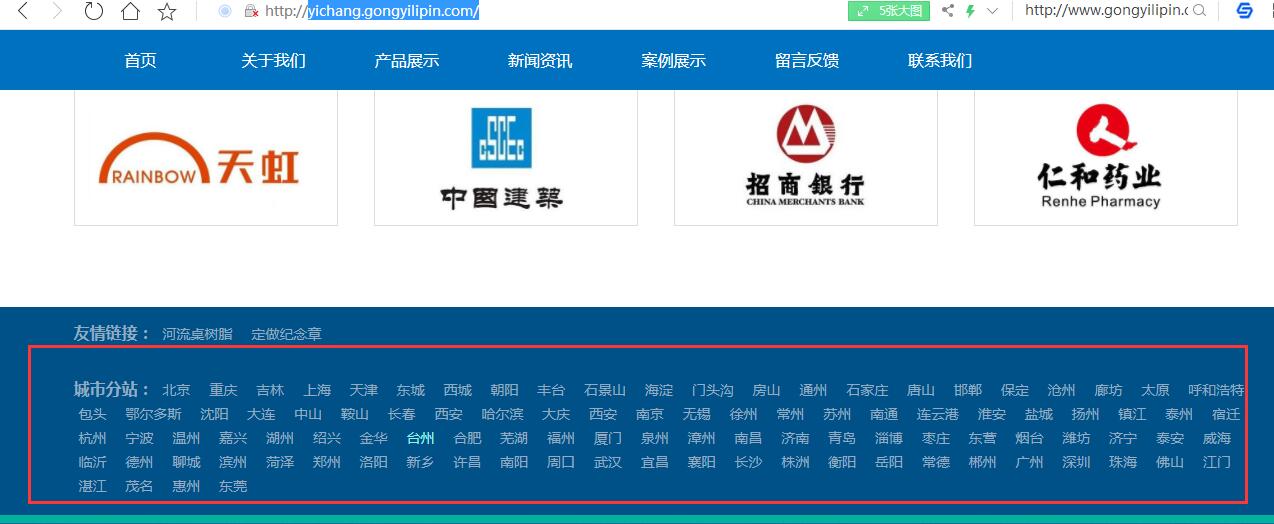
Task: Click the share icon in the address bar
Action: click(x=948, y=11)
